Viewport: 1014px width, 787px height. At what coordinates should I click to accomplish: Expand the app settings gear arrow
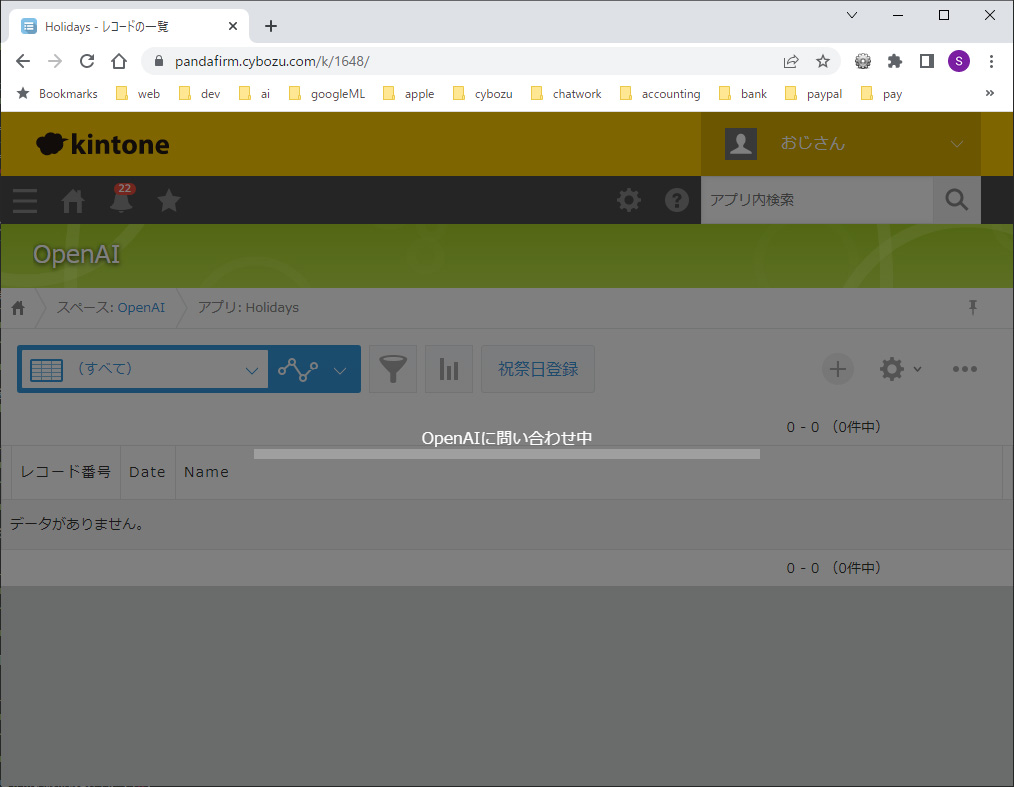point(917,369)
